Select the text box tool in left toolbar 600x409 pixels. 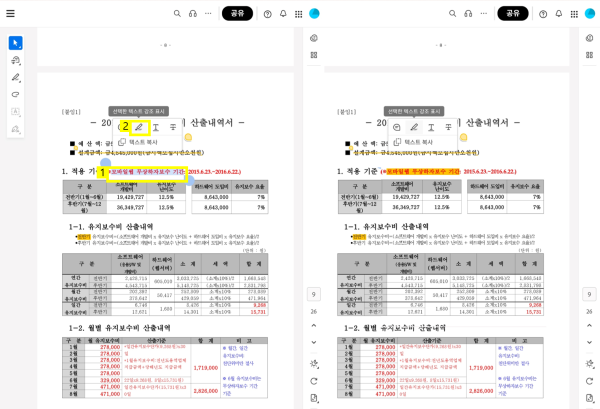click(15, 112)
